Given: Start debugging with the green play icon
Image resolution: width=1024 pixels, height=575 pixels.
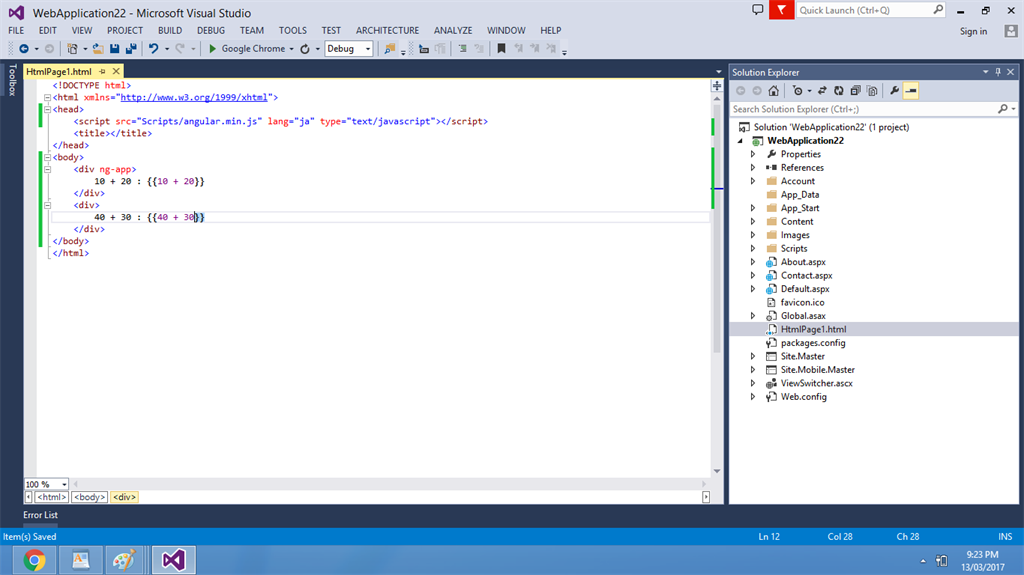Looking at the screenshot, I should click(212, 48).
